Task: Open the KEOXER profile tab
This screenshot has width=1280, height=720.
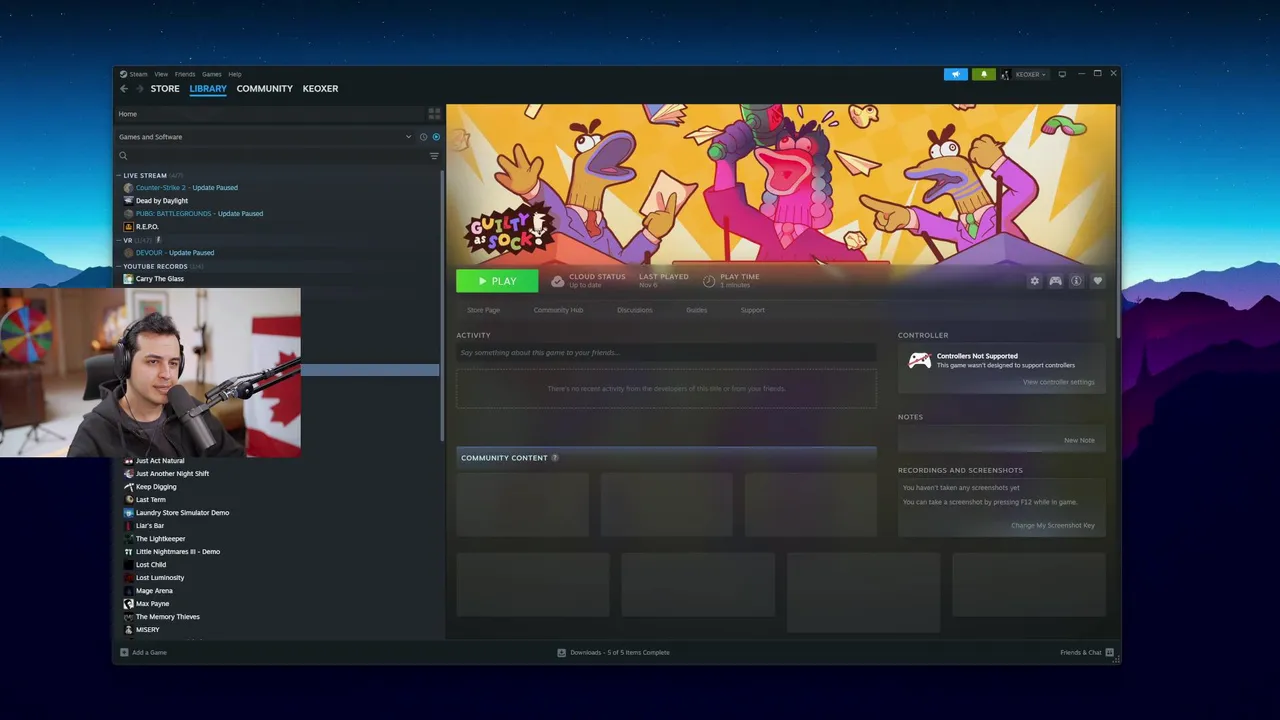Action: [320, 89]
